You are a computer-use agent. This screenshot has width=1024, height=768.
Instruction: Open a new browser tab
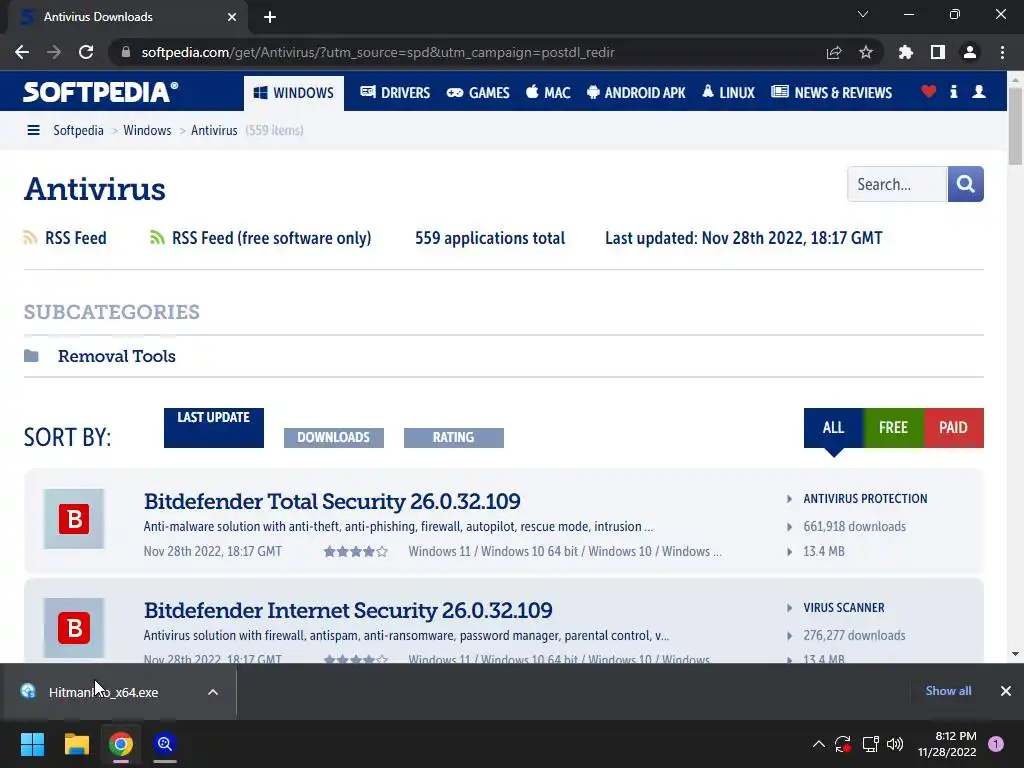[270, 17]
